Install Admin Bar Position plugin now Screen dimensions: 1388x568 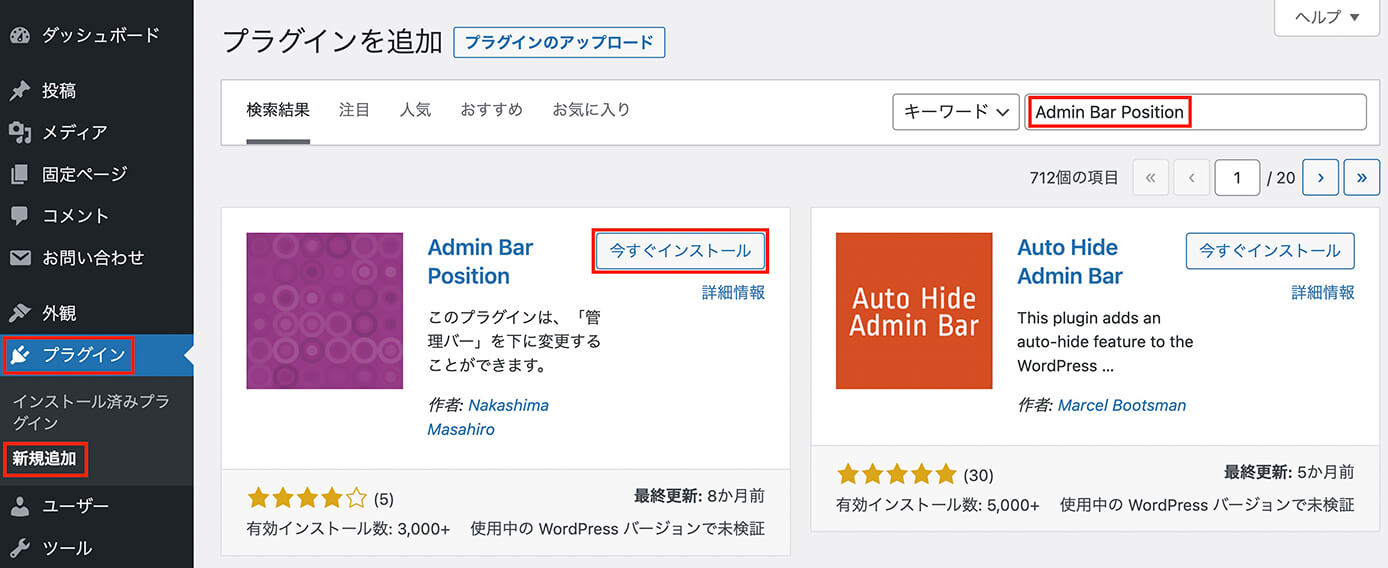point(680,251)
